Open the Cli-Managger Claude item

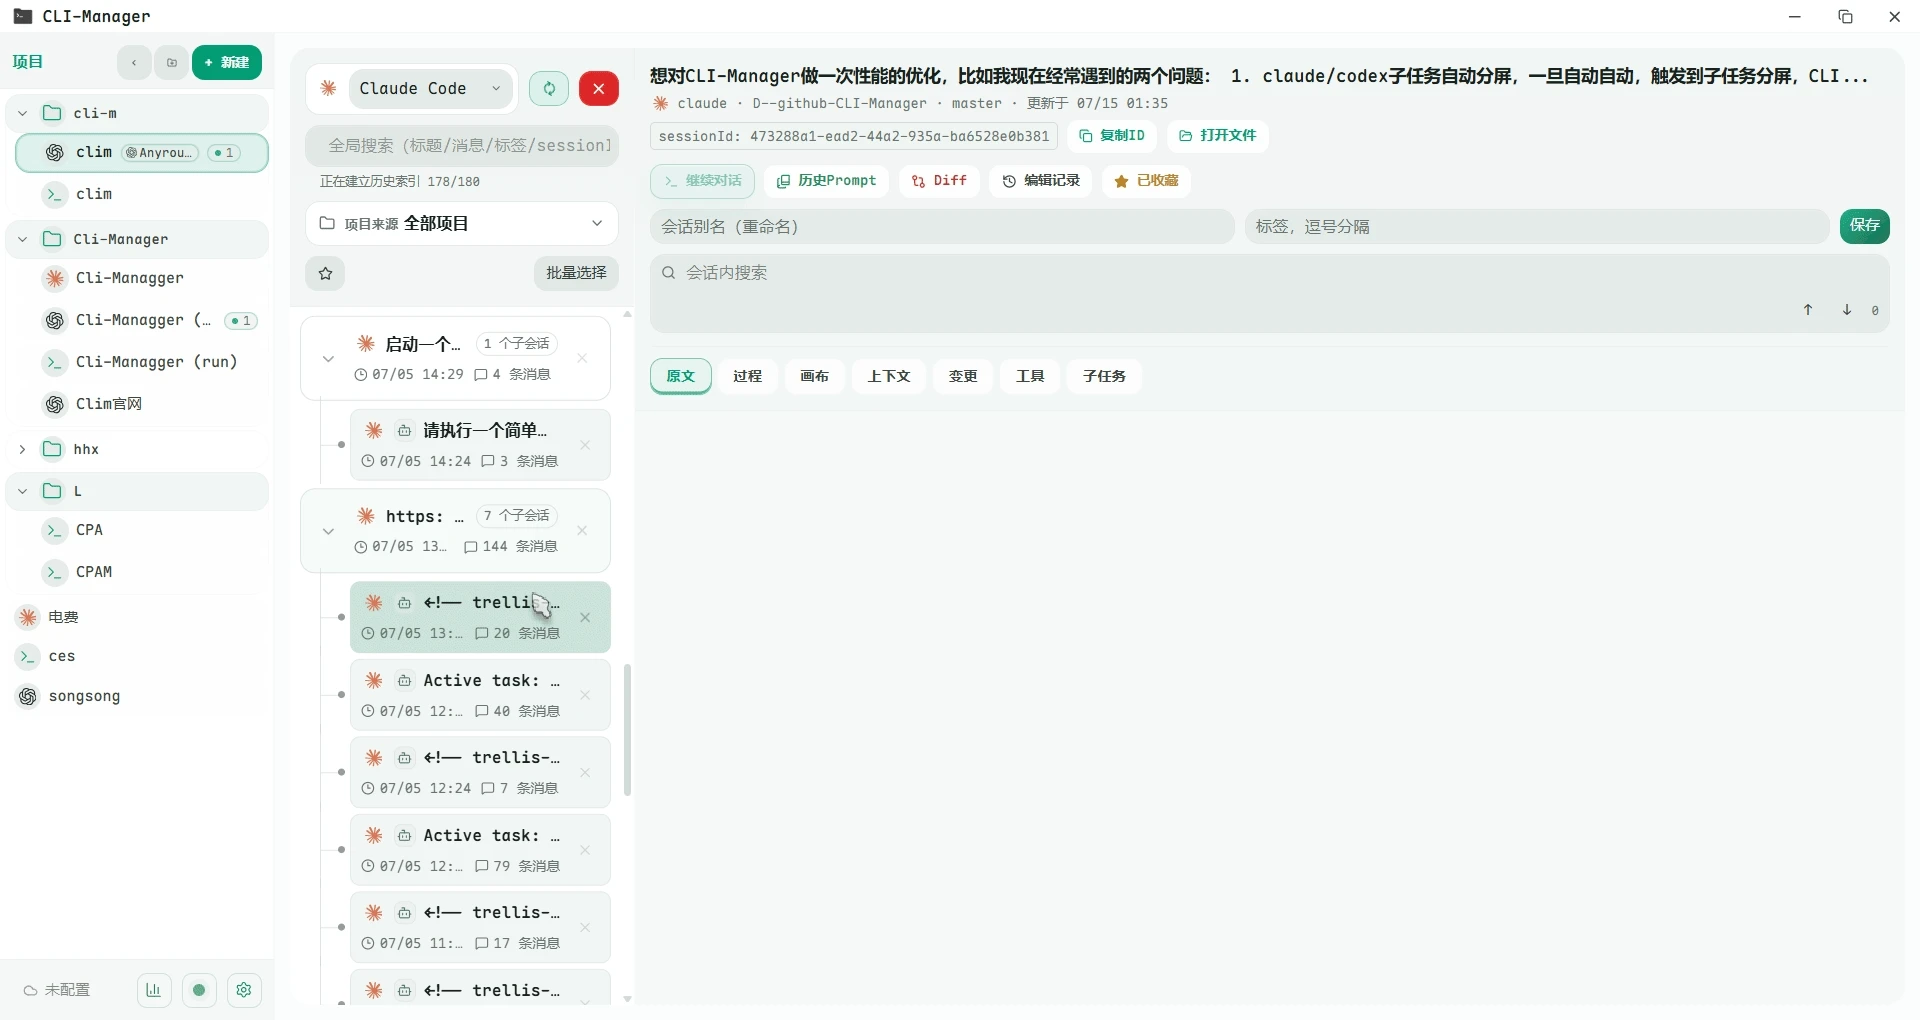142,278
